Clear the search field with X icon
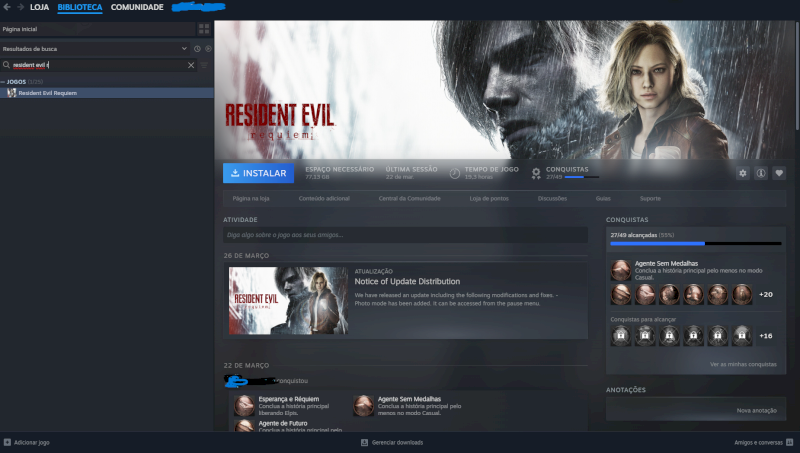Viewport: 800px width, 453px height. [x=191, y=65]
